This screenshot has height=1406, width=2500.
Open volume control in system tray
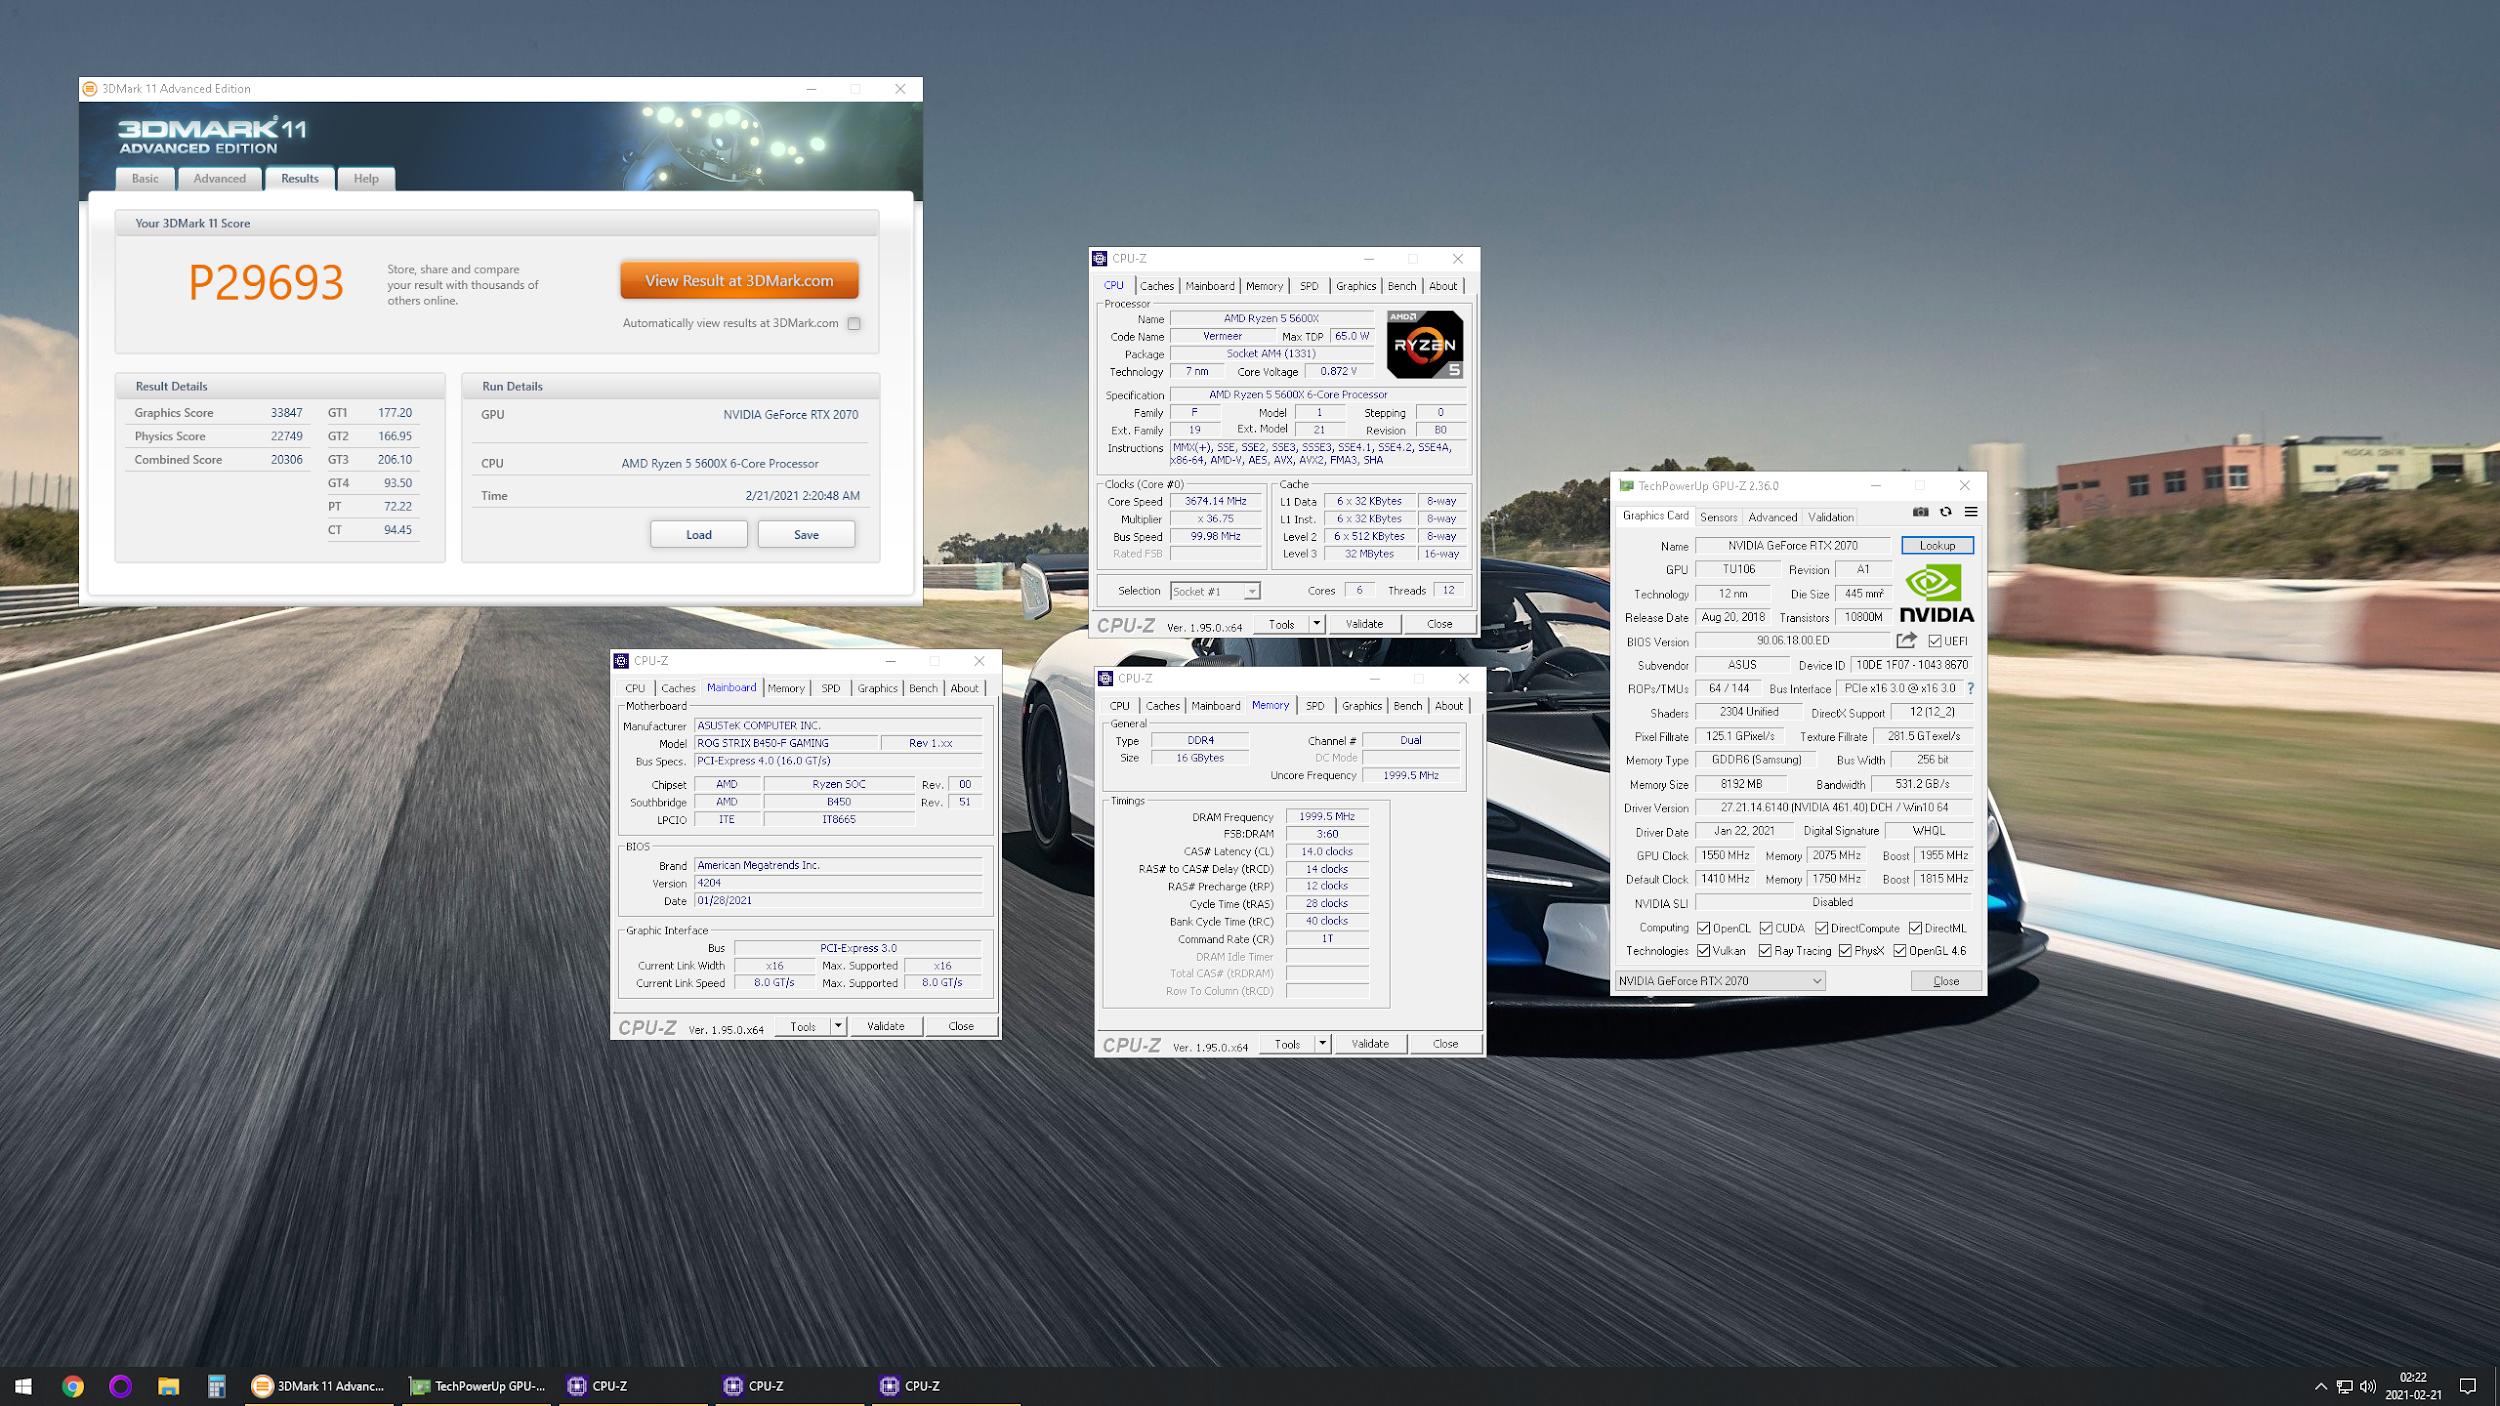click(2367, 1386)
